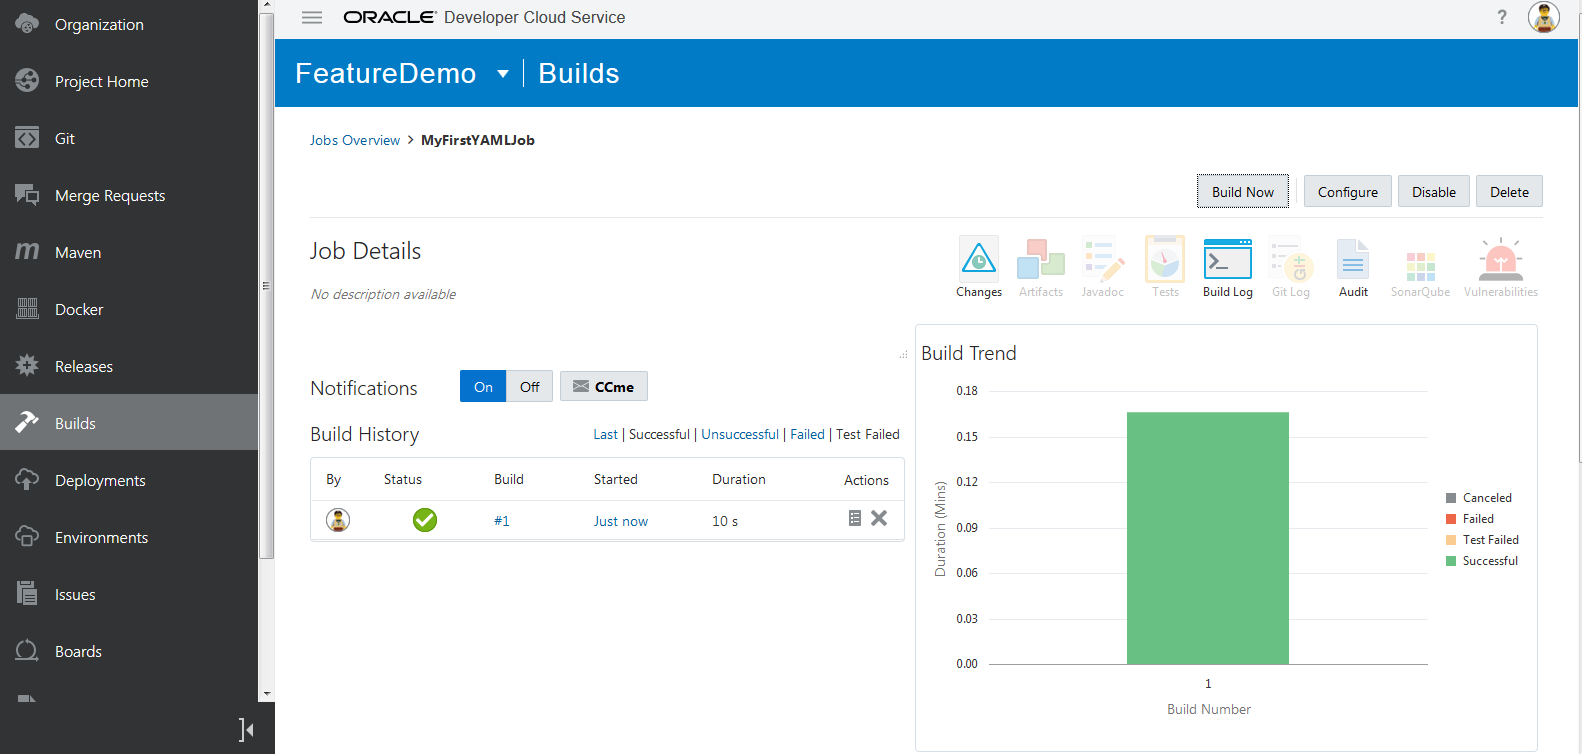1582x754 pixels.
Task: Expand the FeatureDemo project dropdown arrow
Action: [x=503, y=74]
